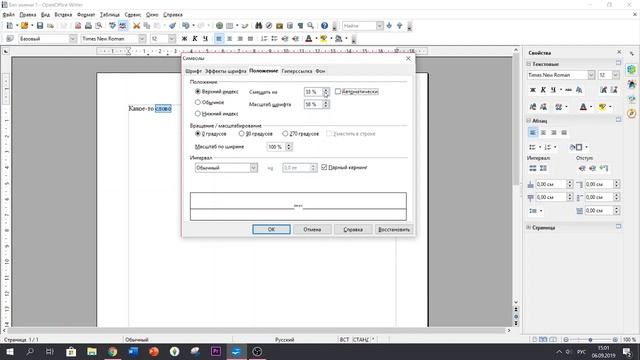
Task: Click the Font Color icon in the formatting toolbar
Action: point(309,39)
